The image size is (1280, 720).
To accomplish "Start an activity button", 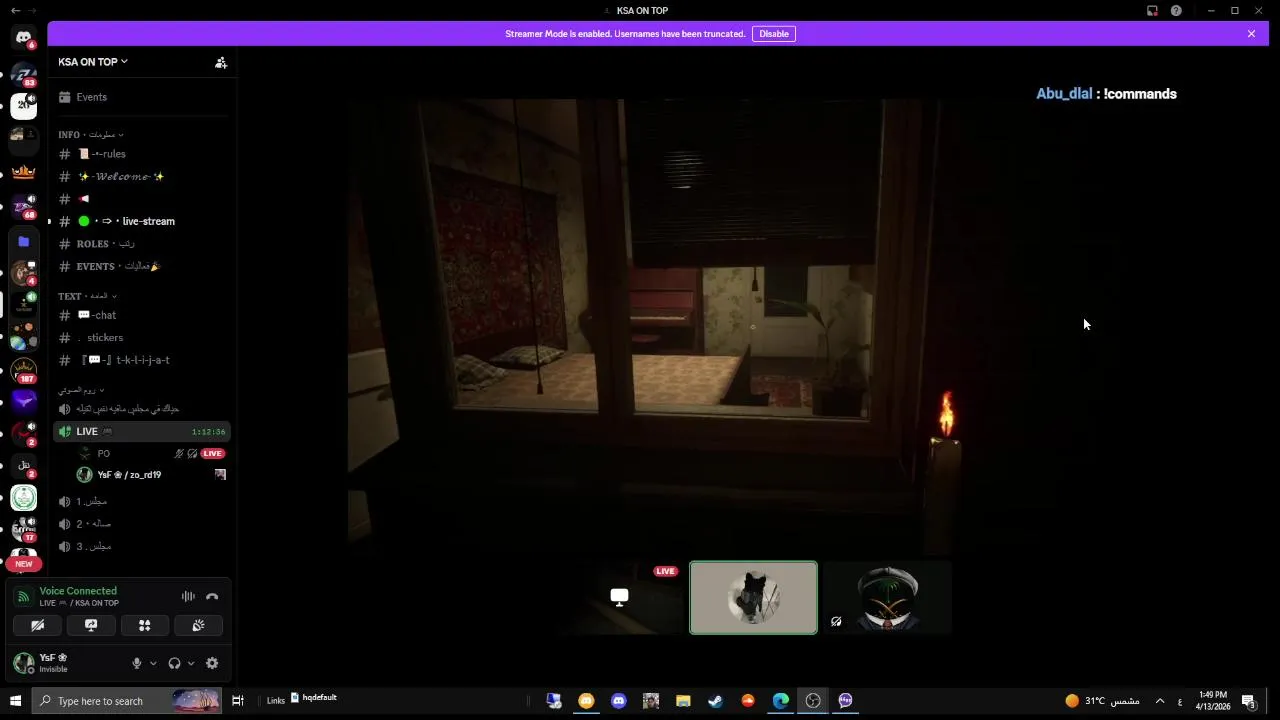I will [145, 625].
